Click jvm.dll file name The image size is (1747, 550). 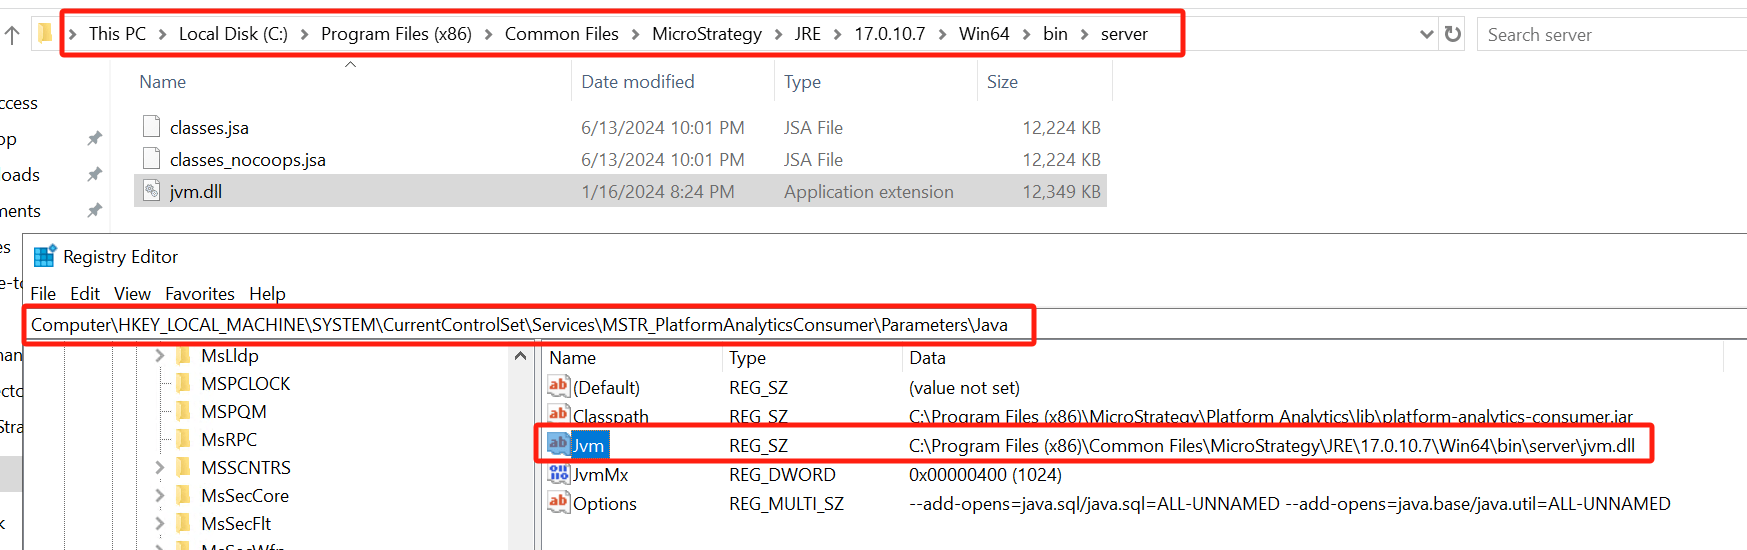pyautogui.click(x=195, y=192)
